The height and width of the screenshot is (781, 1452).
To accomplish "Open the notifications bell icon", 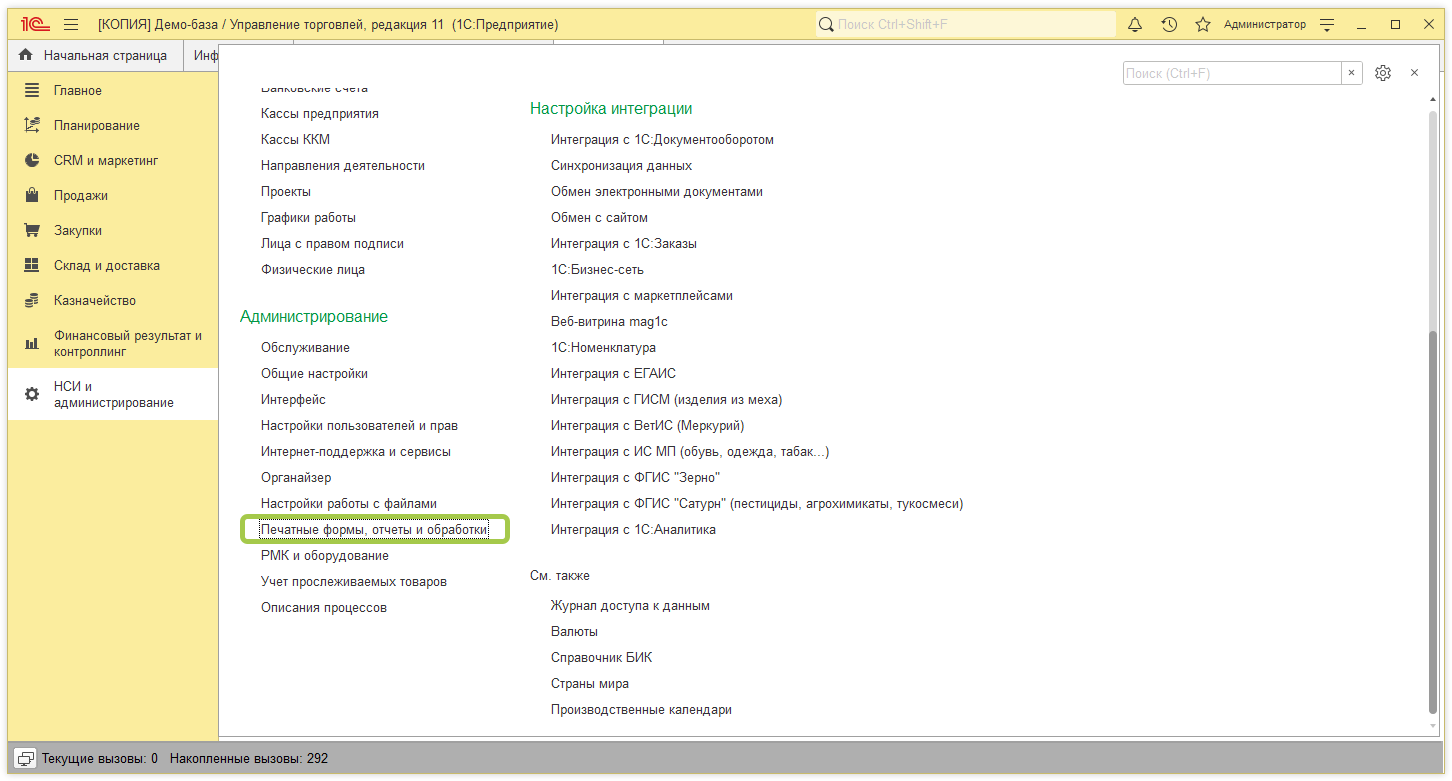I will tap(1135, 24).
